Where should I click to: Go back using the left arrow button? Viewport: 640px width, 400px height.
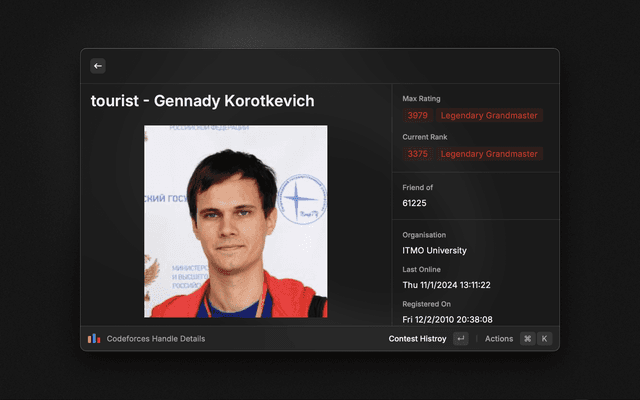98,66
